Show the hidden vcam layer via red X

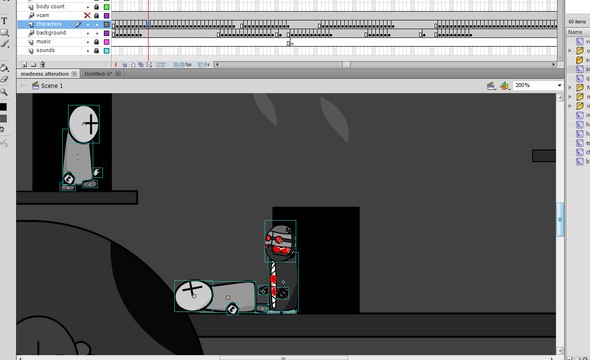pos(87,15)
